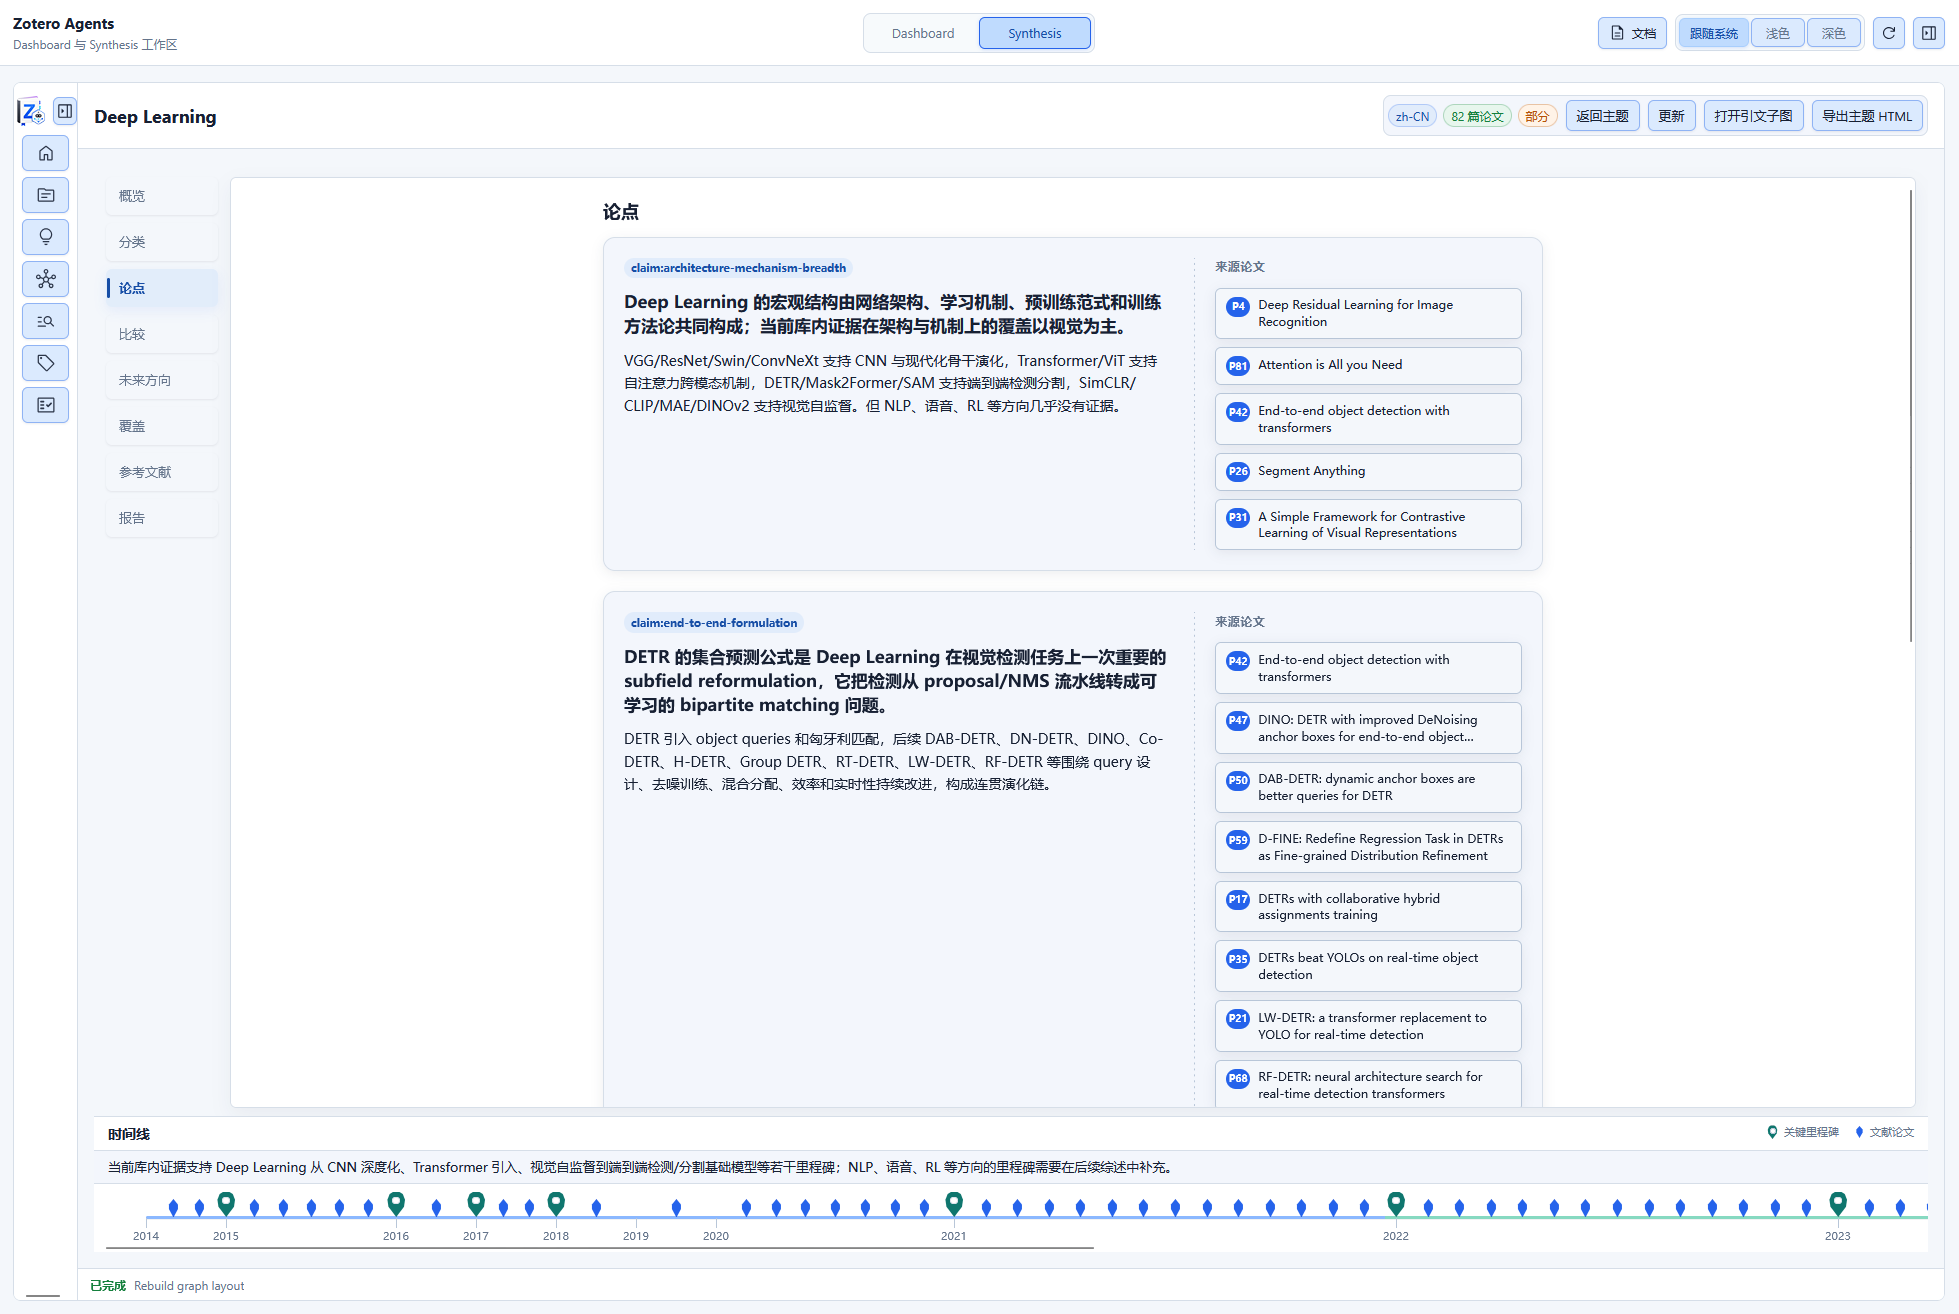This screenshot has height=1314, width=1959.
Task: Select the 浅色 light theme option
Action: coord(1777,33)
